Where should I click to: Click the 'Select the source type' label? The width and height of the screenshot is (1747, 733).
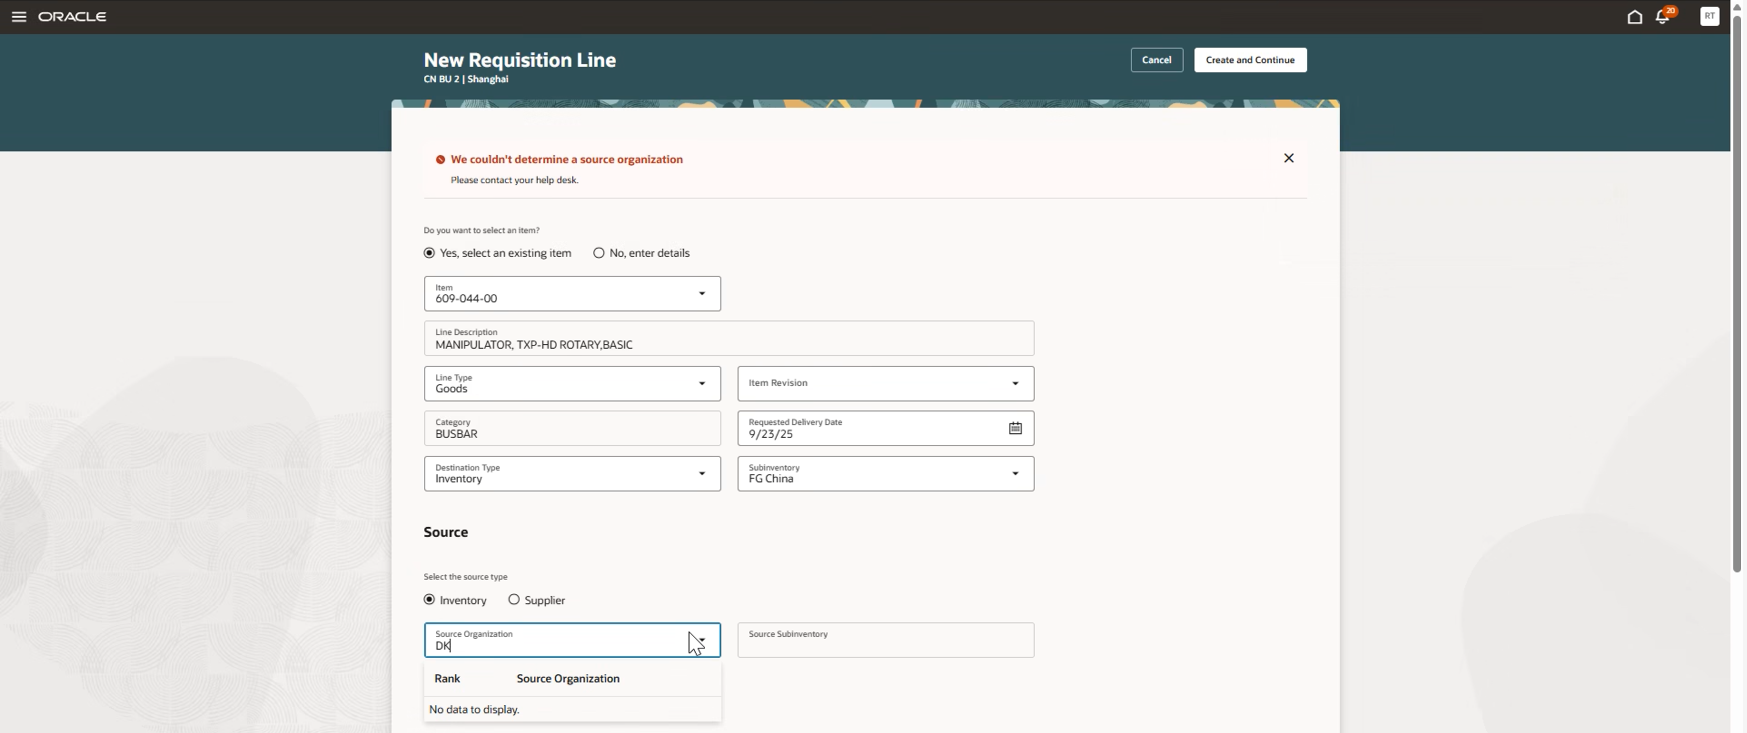465,577
